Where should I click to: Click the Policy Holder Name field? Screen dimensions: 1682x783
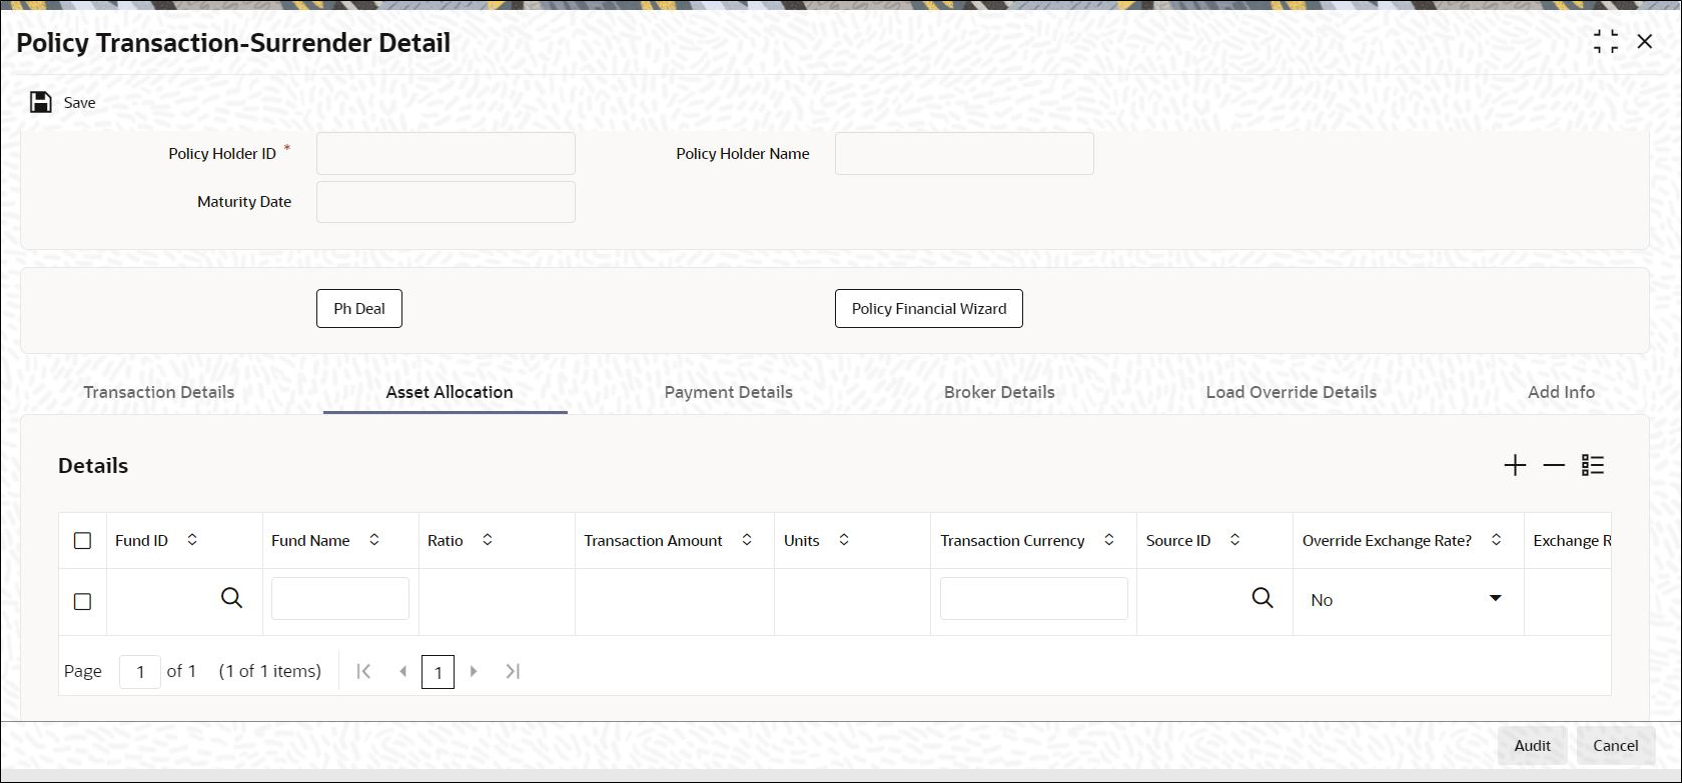964,154
